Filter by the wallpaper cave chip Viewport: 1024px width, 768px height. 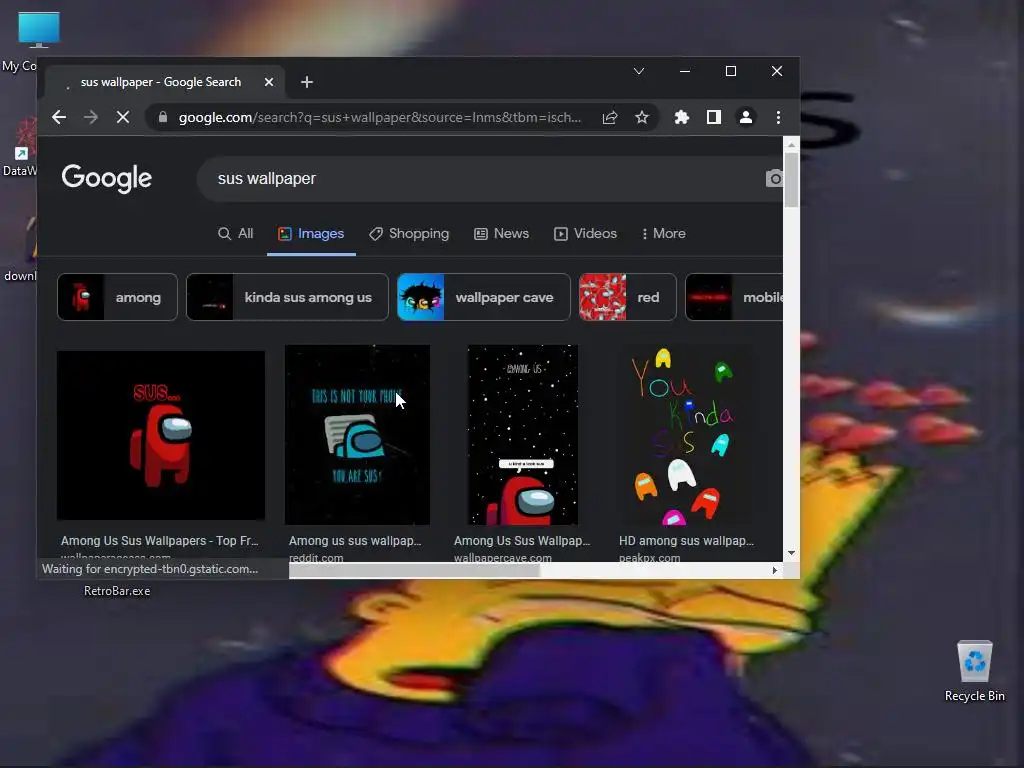click(x=484, y=297)
